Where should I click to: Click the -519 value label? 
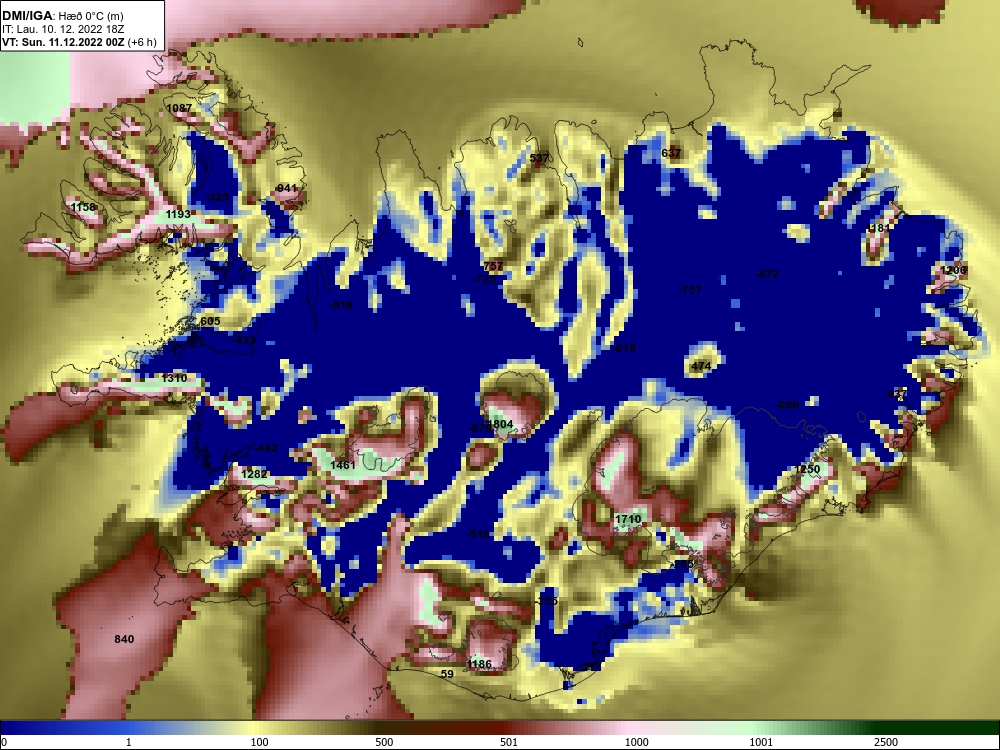(x=479, y=534)
